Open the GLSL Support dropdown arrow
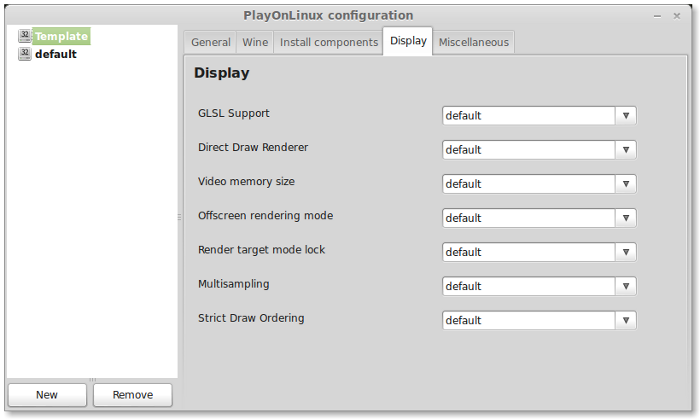Screen dimensions: 700x419 [x=626, y=116]
